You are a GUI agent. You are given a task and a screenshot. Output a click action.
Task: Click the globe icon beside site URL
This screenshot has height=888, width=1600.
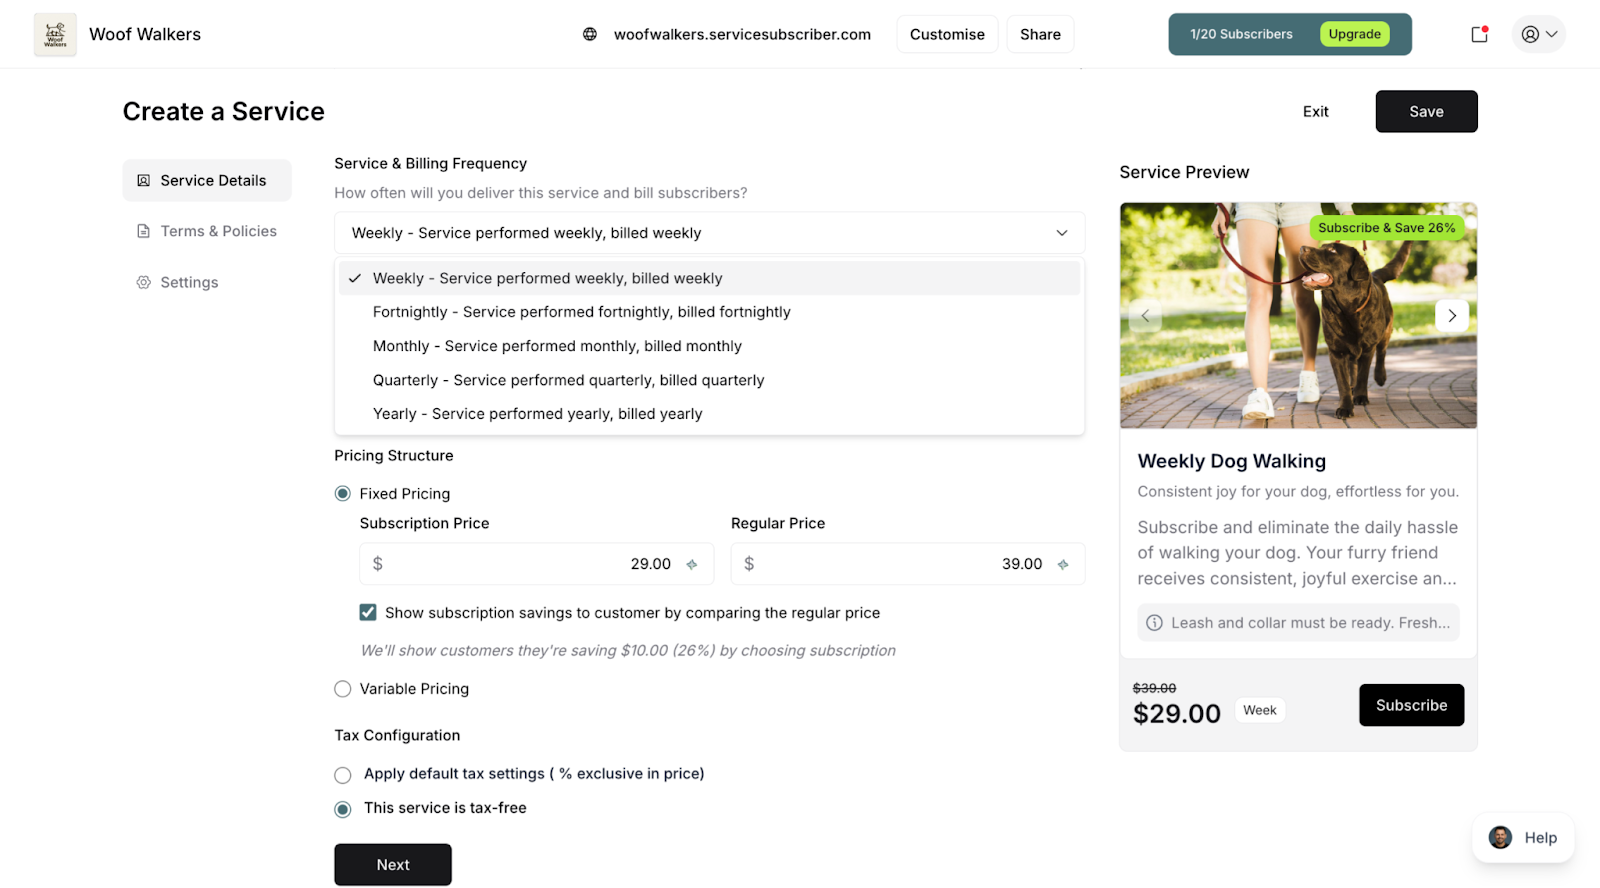(590, 35)
